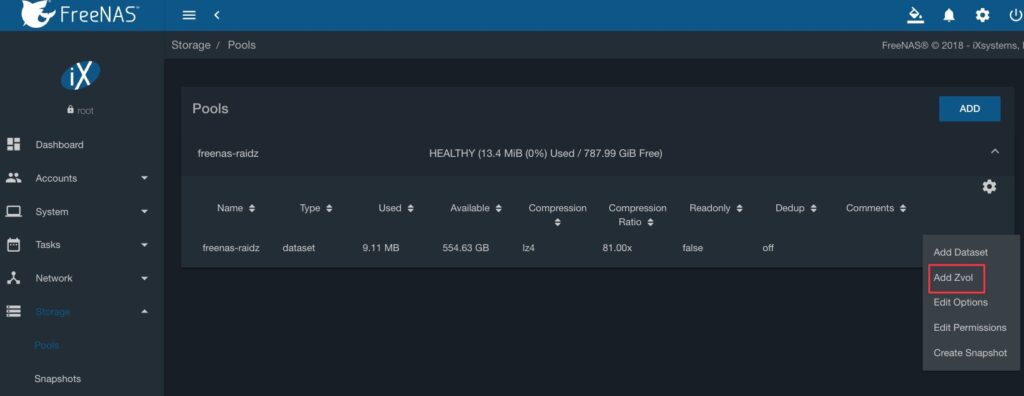This screenshot has width=1024, height=396.
Task: Open Pools under Storage
Action: pos(46,345)
